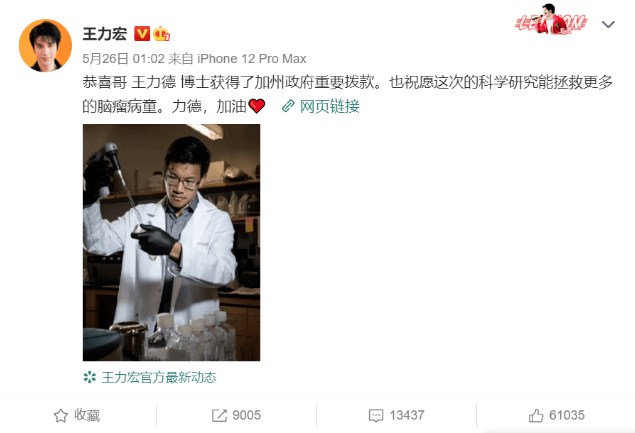The height and width of the screenshot is (433, 635).
Task: Click the 61035 likes count
Action: point(567,415)
